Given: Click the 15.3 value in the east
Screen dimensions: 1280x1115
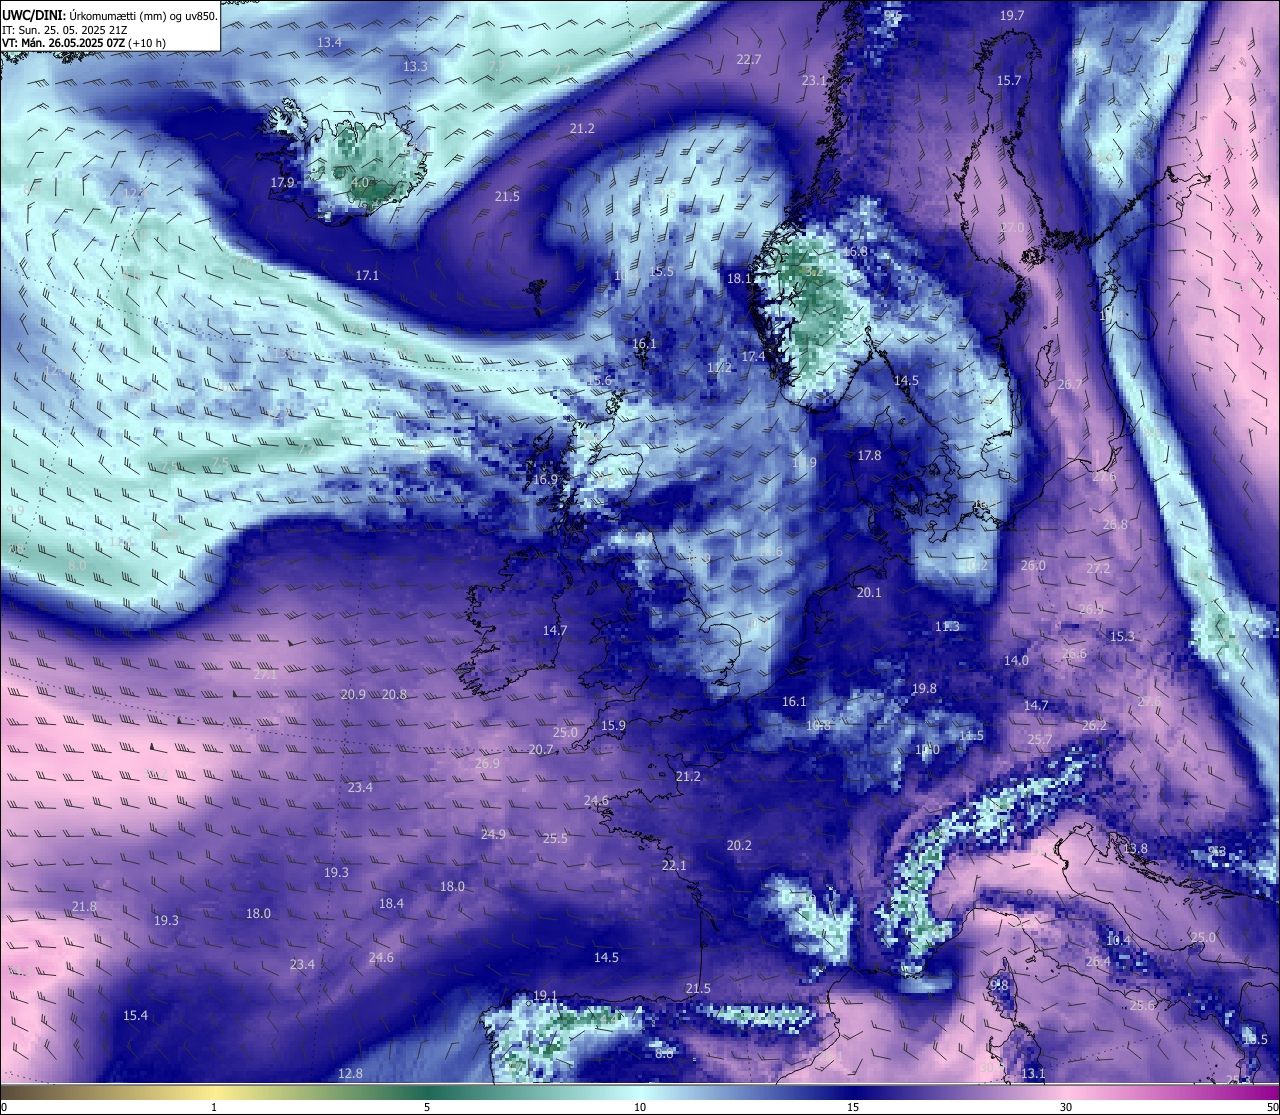Looking at the screenshot, I should [1122, 637].
